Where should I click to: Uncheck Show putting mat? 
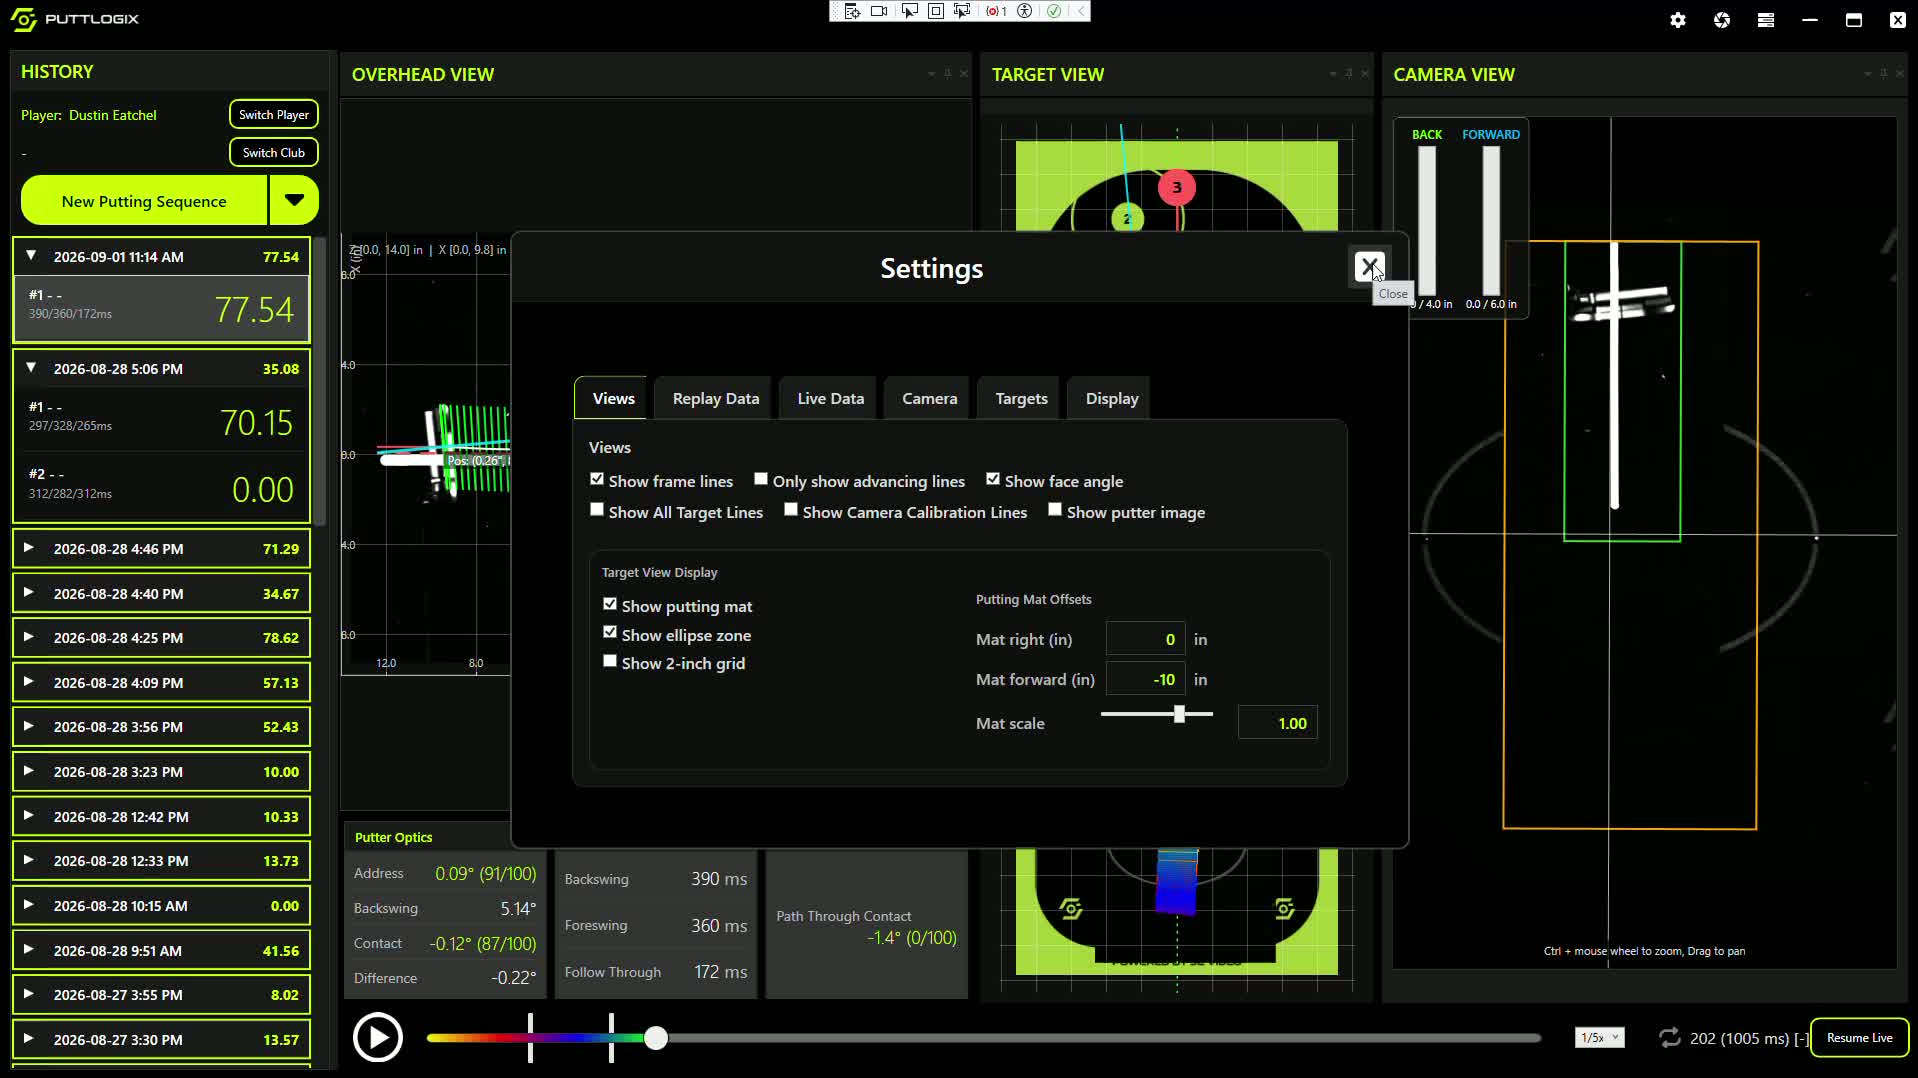point(610,605)
